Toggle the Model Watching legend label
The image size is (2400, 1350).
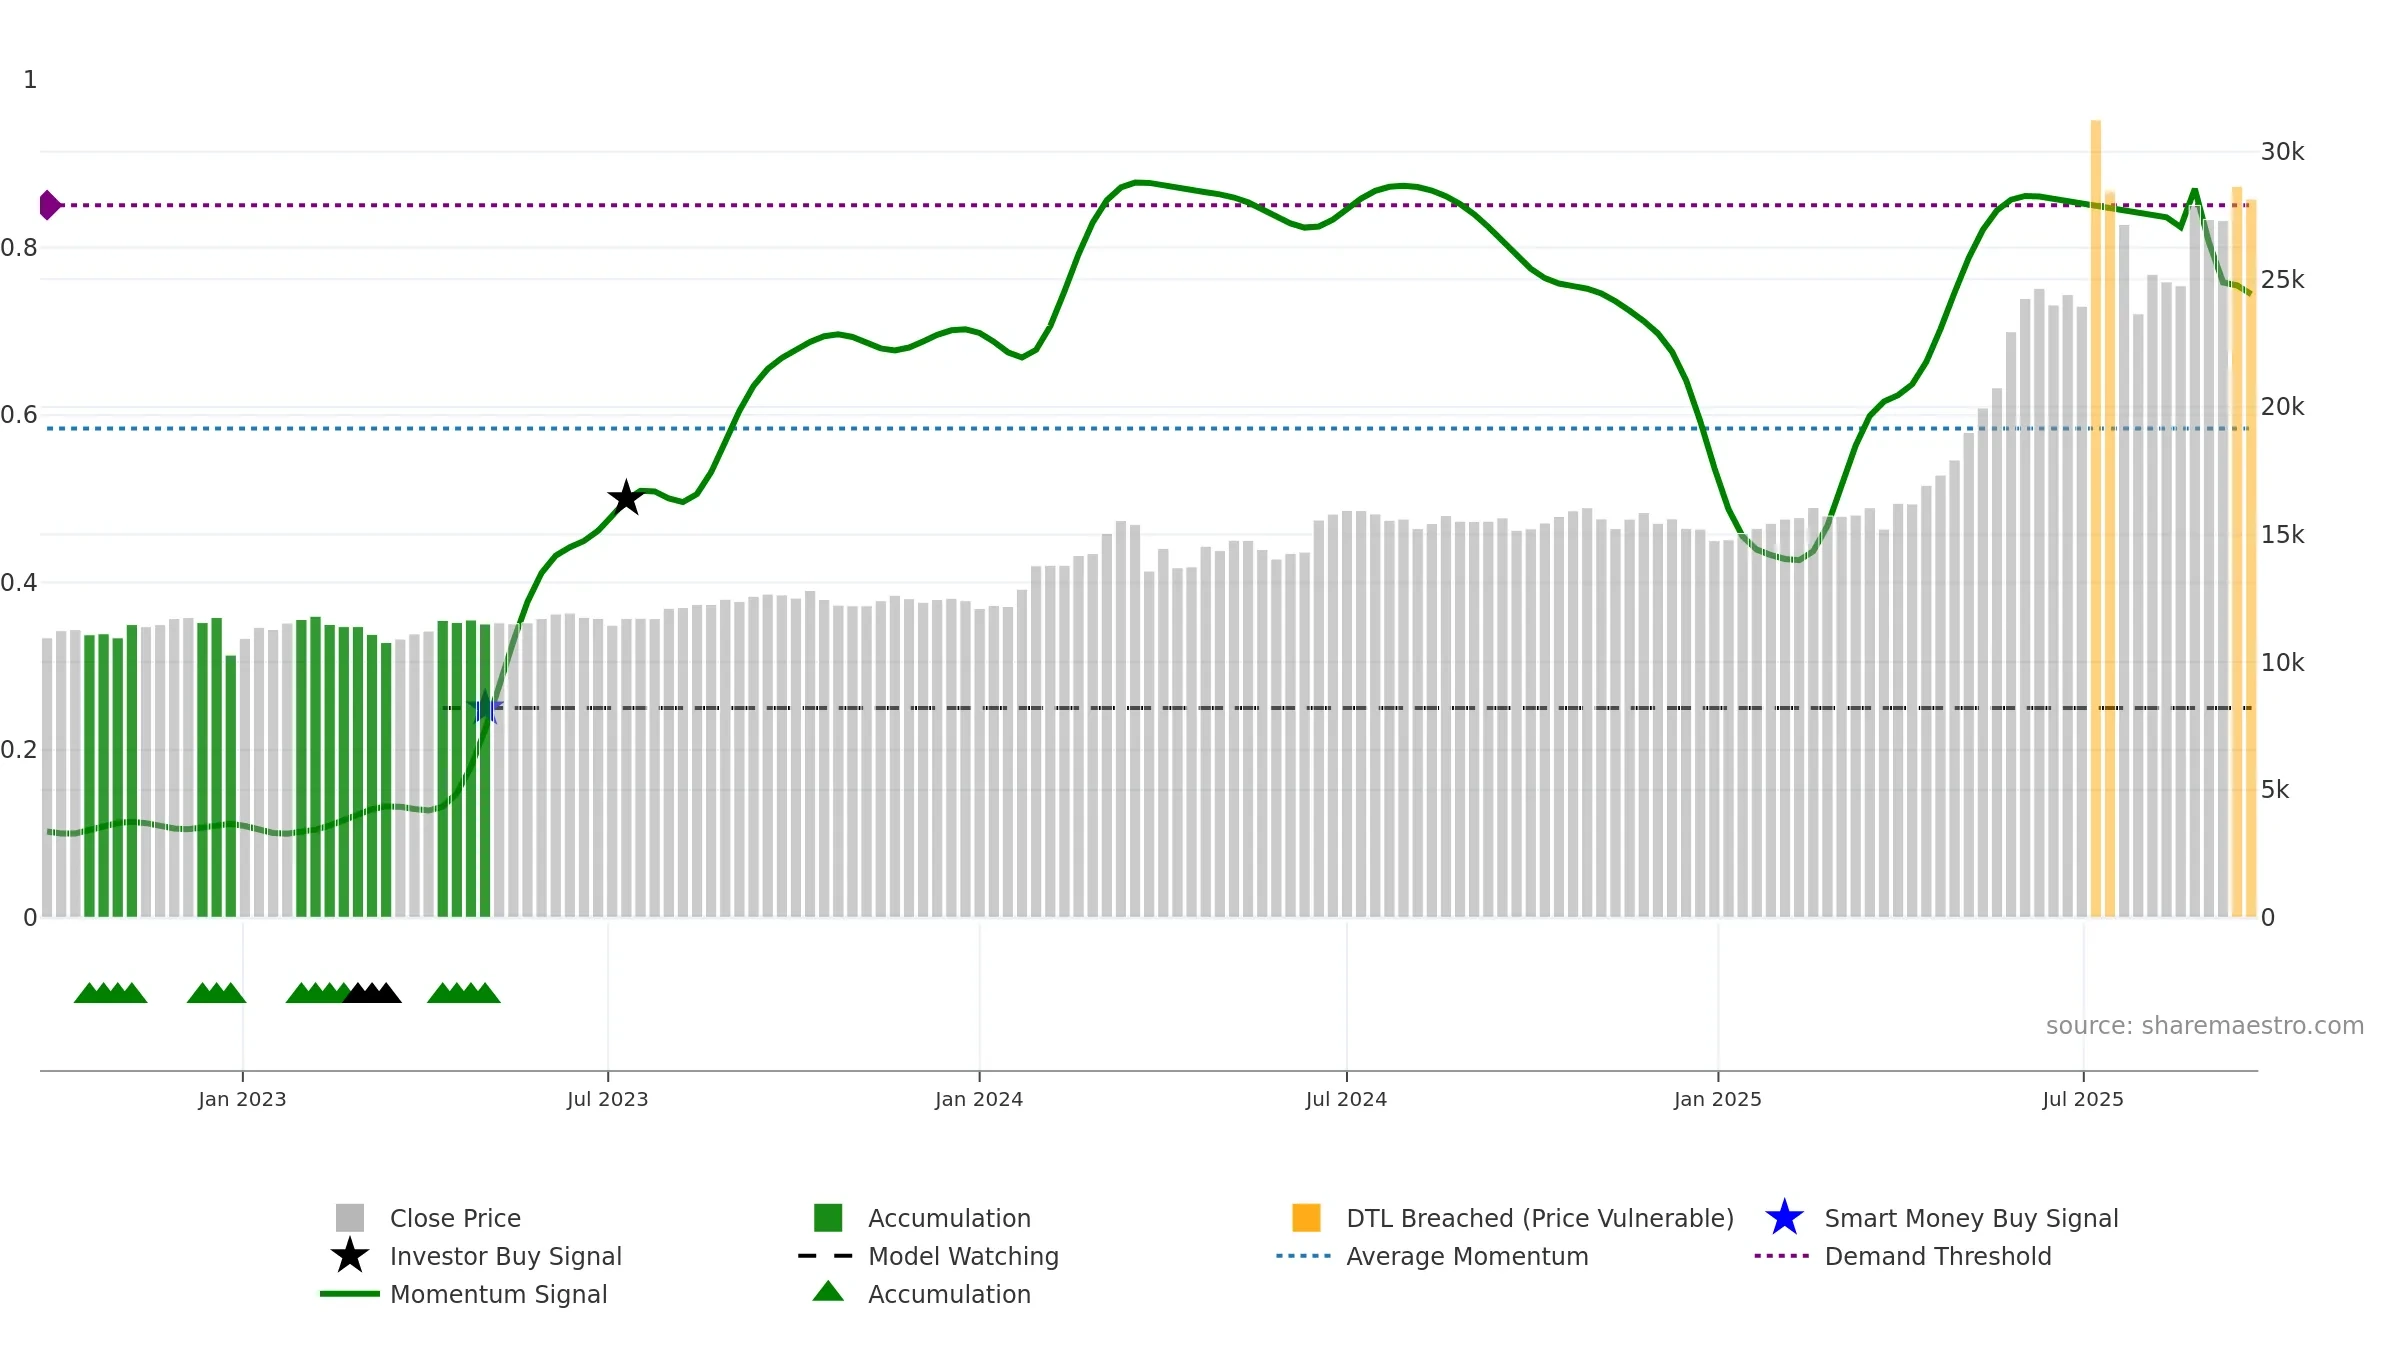(964, 1256)
